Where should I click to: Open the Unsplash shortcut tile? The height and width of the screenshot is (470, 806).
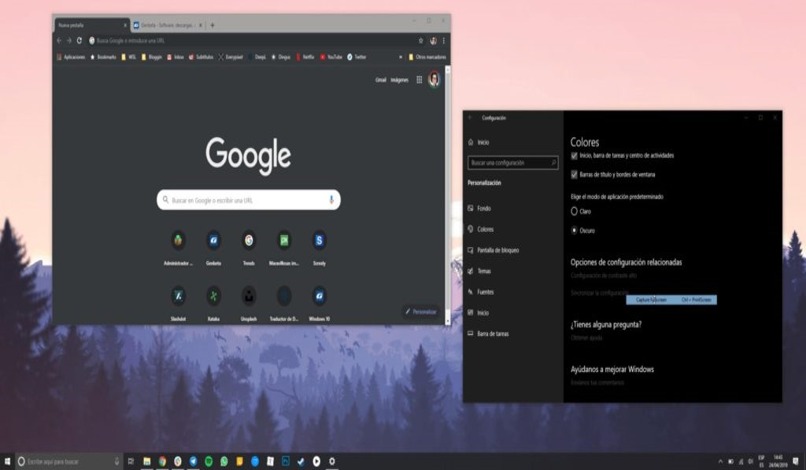coord(249,296)
